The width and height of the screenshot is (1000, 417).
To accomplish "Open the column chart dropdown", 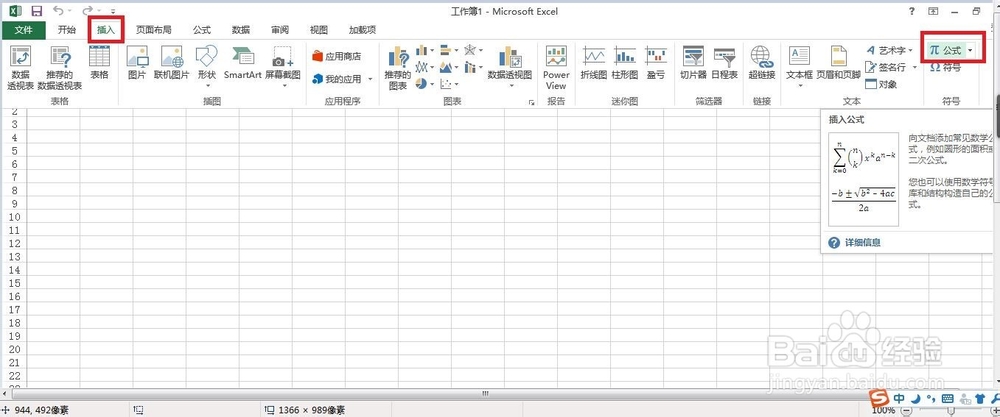I will click(425, 50).
